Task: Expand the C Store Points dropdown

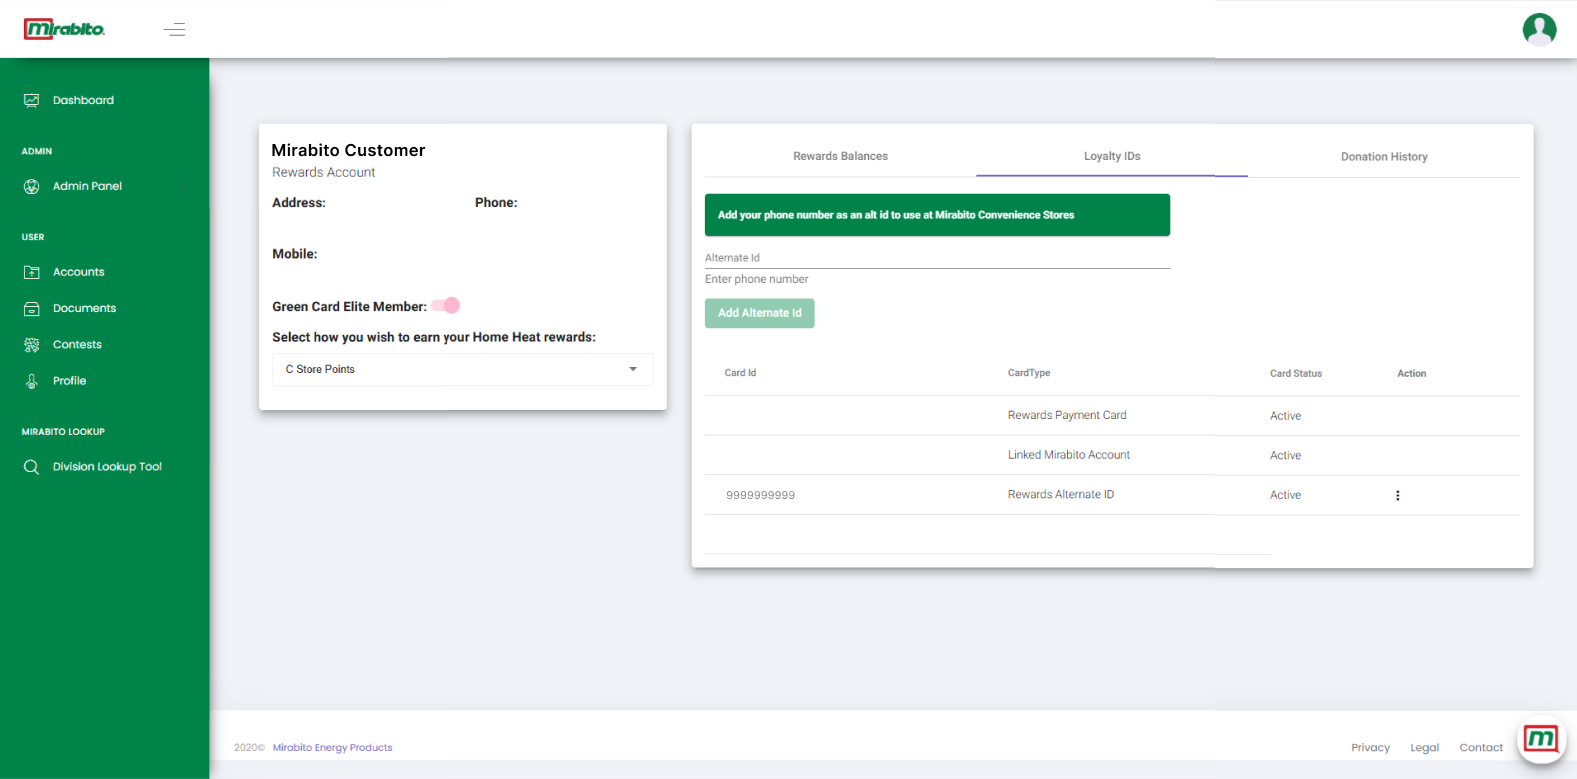Action: 462,369
